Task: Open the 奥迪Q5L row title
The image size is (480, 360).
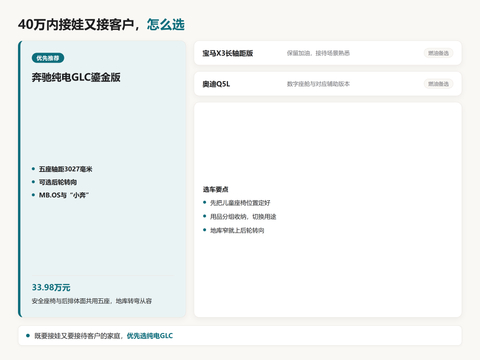Action: coord(216,84)
